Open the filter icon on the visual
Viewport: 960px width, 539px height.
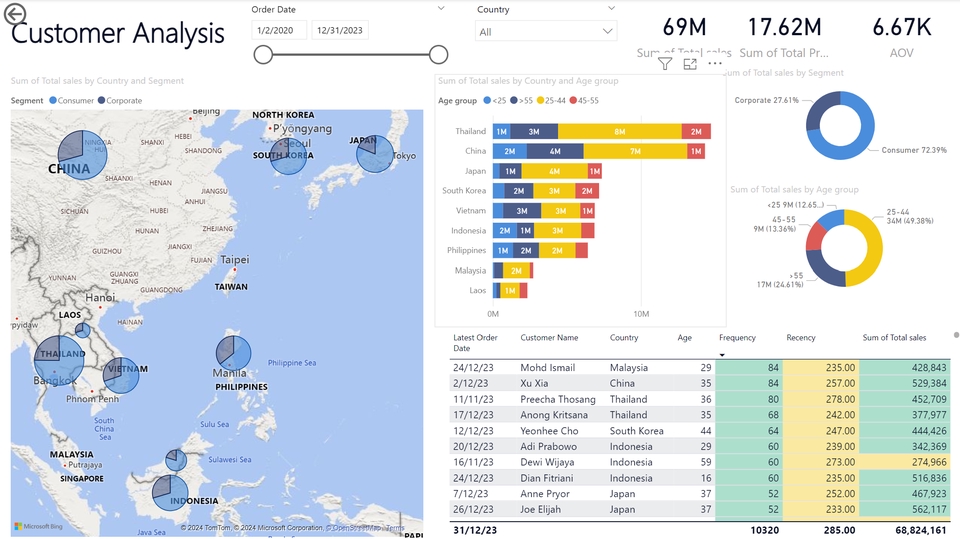click(665, 63)
